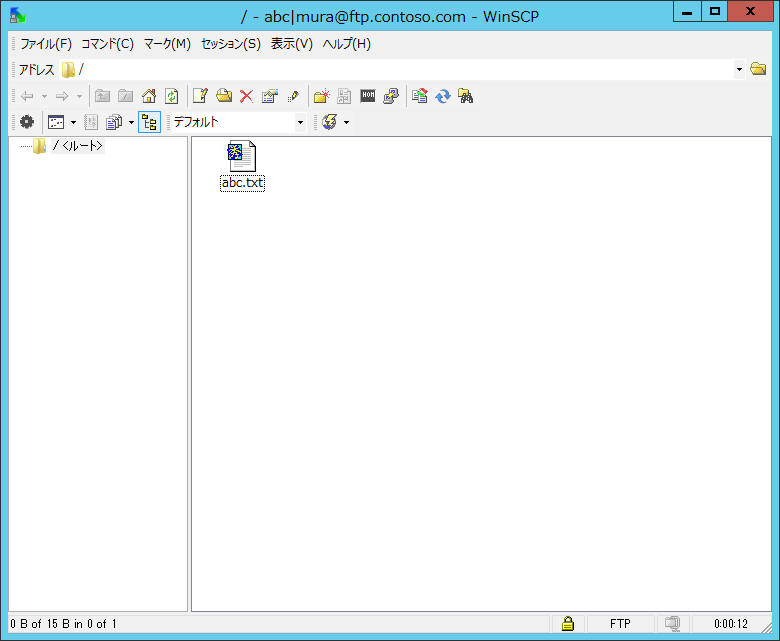This screenshot has height=641, width=780.
Task: Show file properties
Action: point(270,96)
